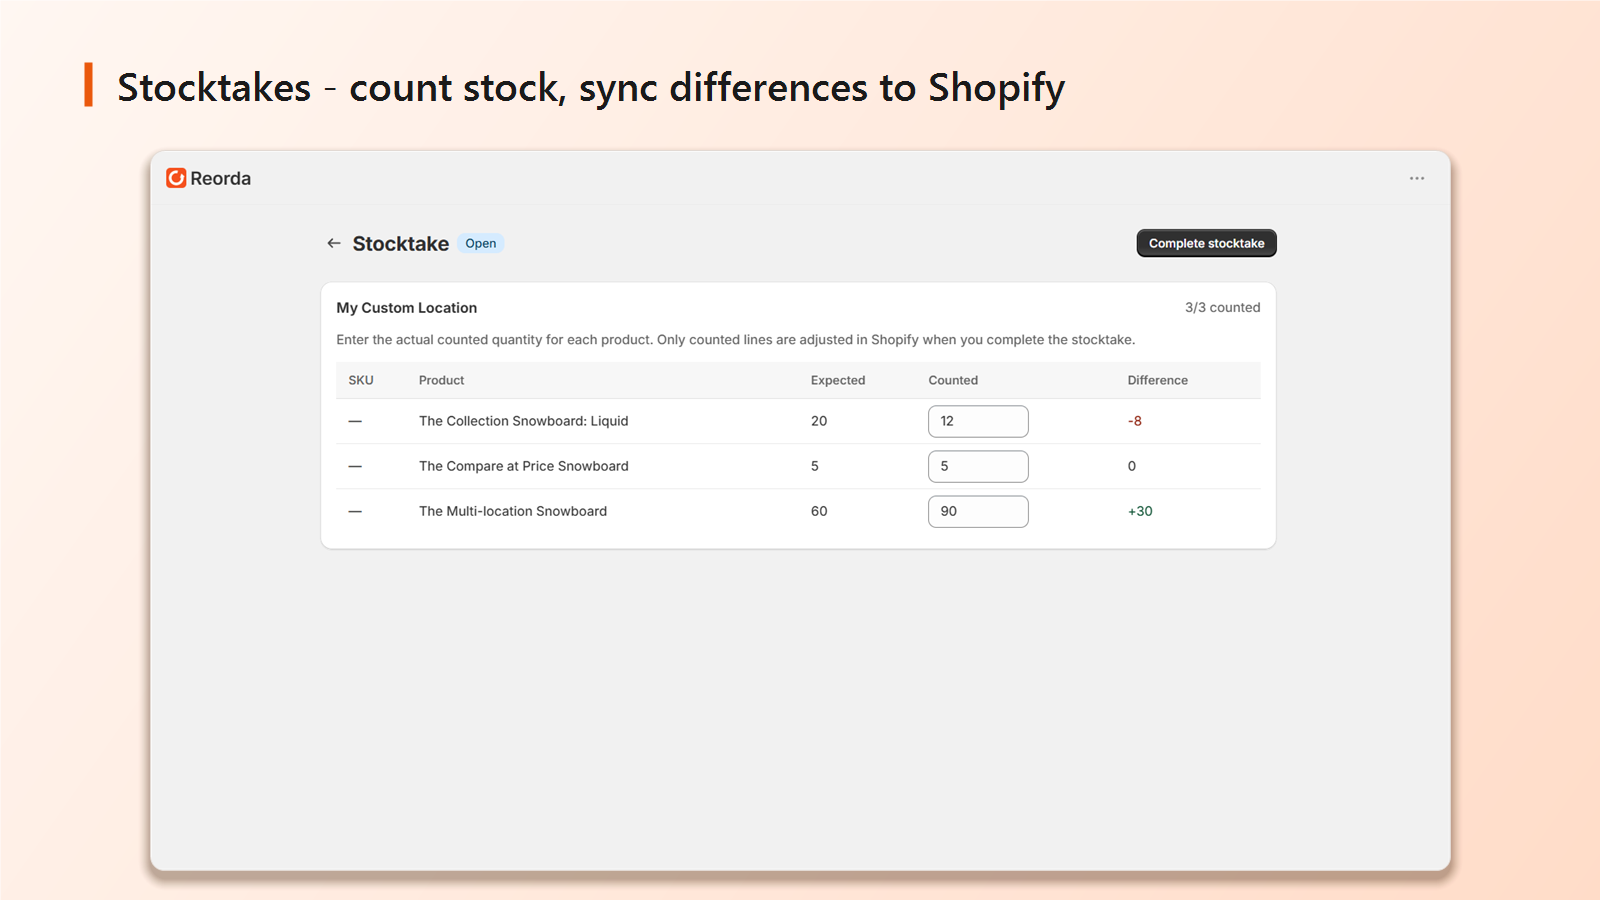1600x900 pixels.
Task: Focus counted field for Compare at Price Snowboard
Action: [978, 466]
